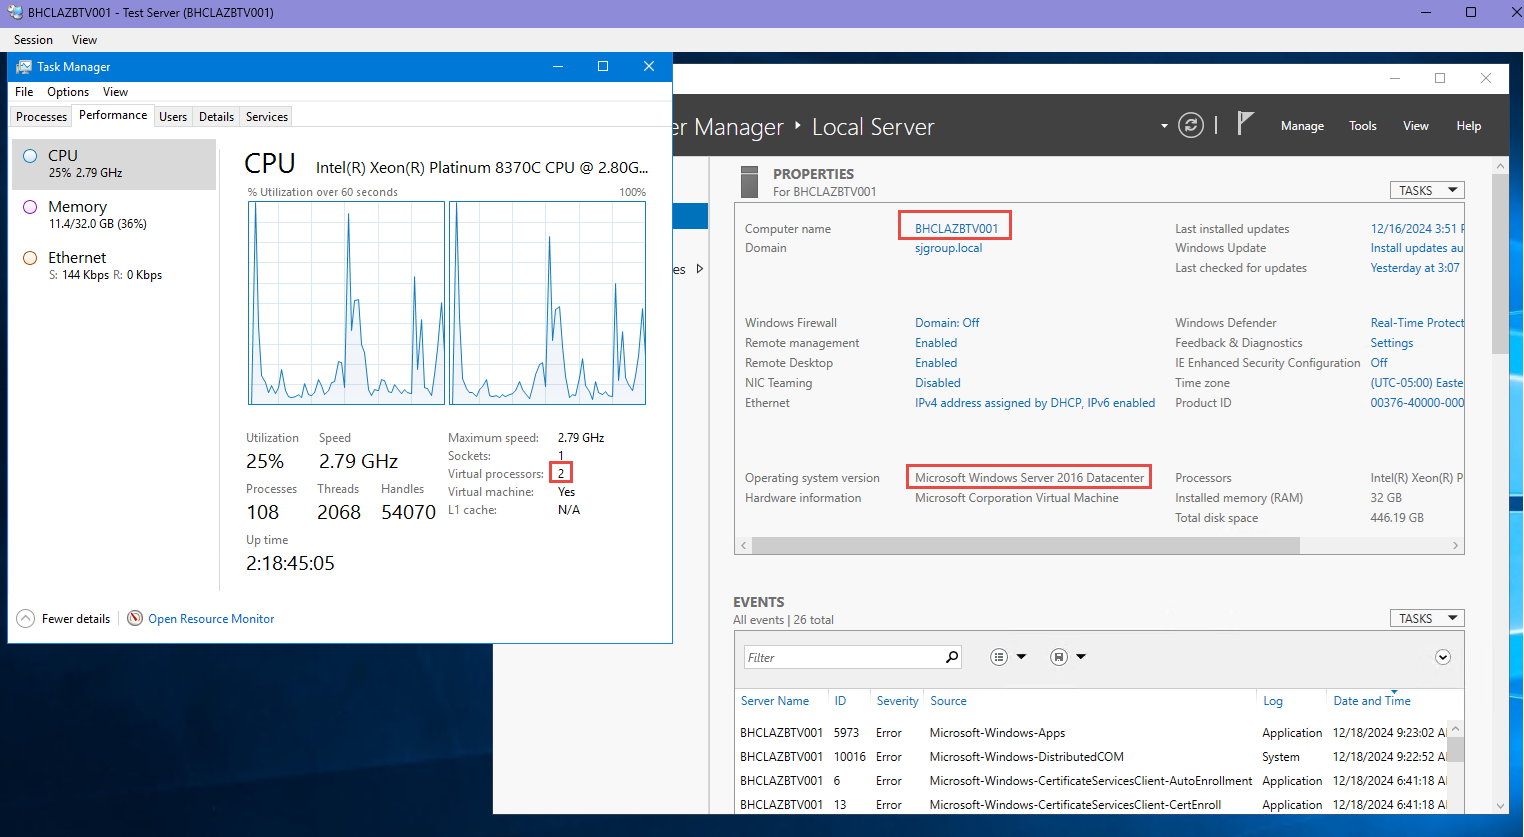The height and width of the screenshot is (837, 1524).
Task: Switch to the Performance tab
Action: tap(113, 115)
